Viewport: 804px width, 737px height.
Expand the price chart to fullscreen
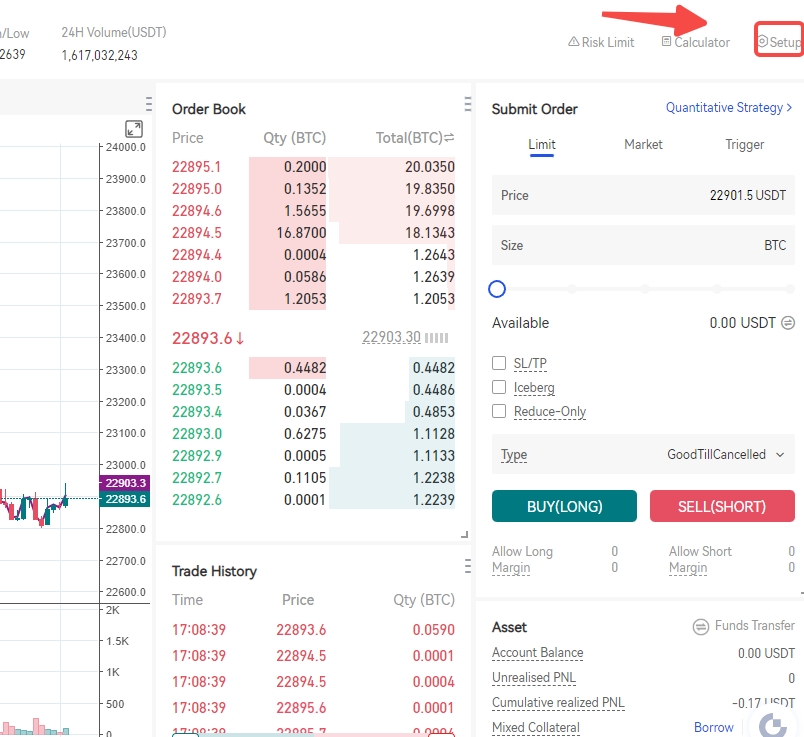pos(134,129)
